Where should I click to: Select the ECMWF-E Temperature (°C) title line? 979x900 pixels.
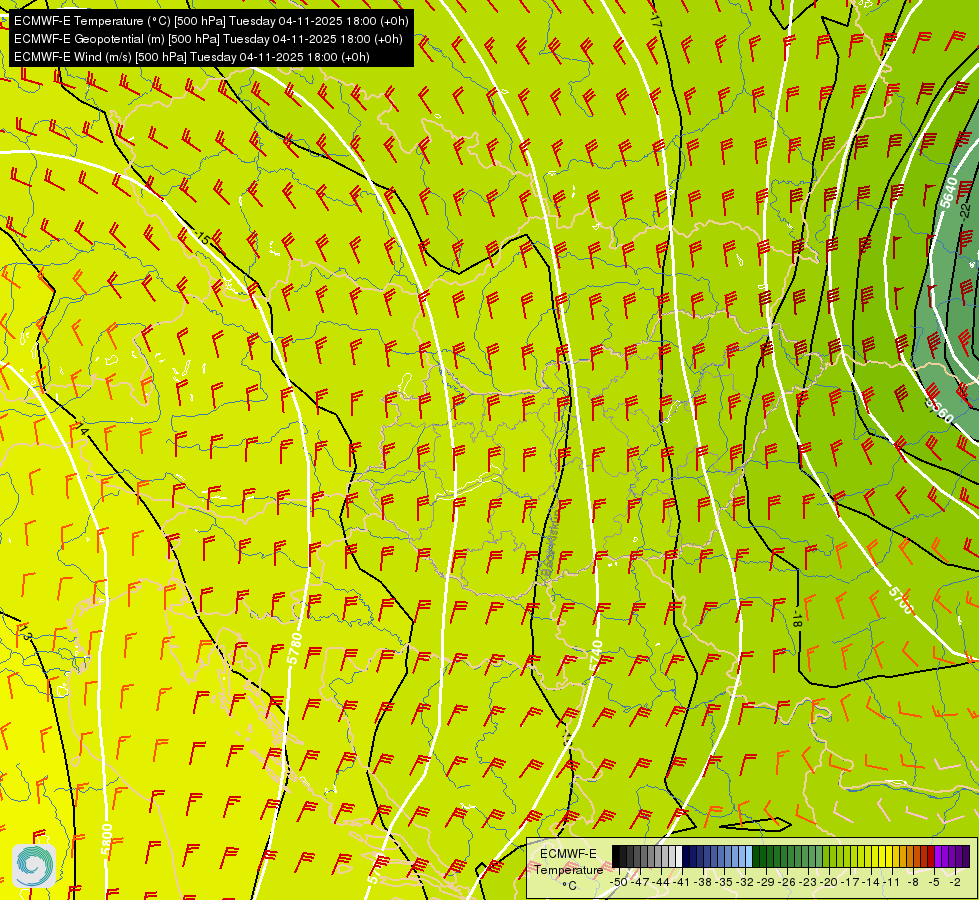[x=211, y=21]
